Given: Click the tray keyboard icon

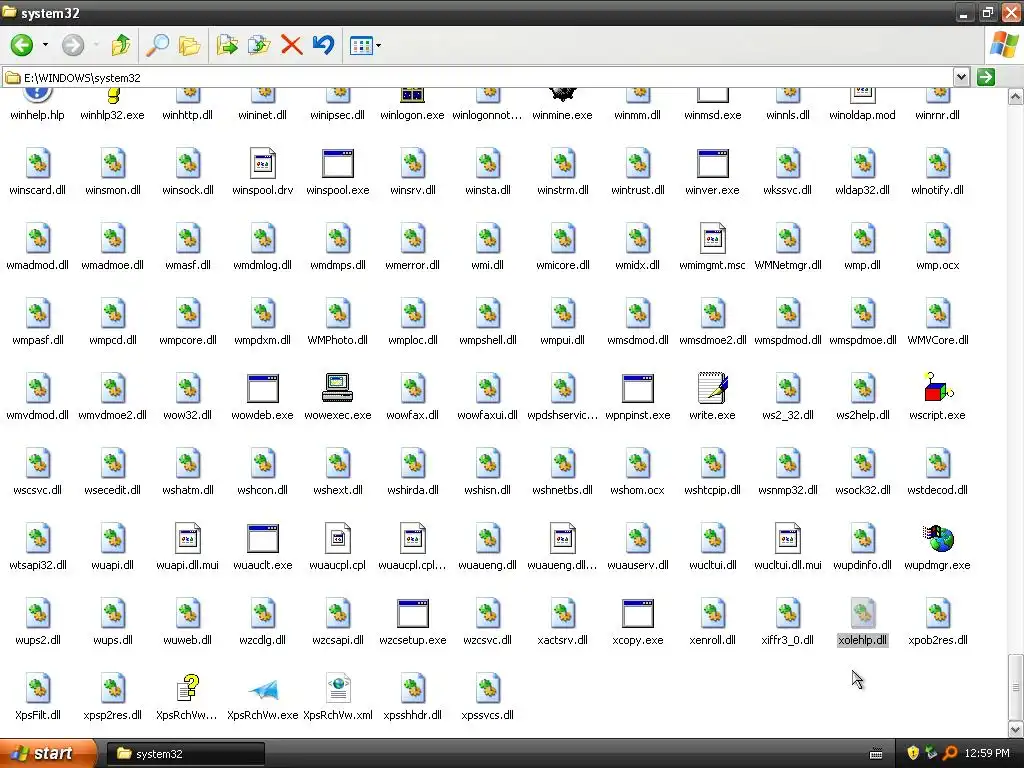Looking at the screenshot, I should click(876, 754).
